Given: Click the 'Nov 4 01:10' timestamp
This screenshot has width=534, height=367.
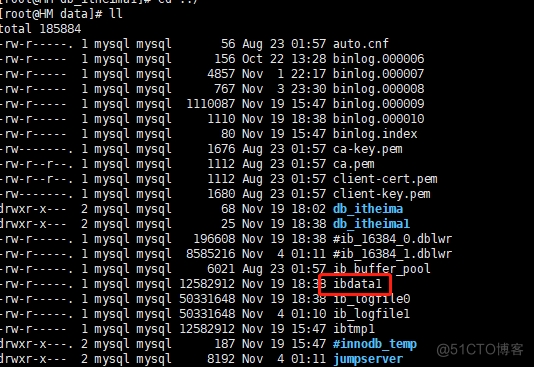Looking at the screenshot, I should 284,314.
